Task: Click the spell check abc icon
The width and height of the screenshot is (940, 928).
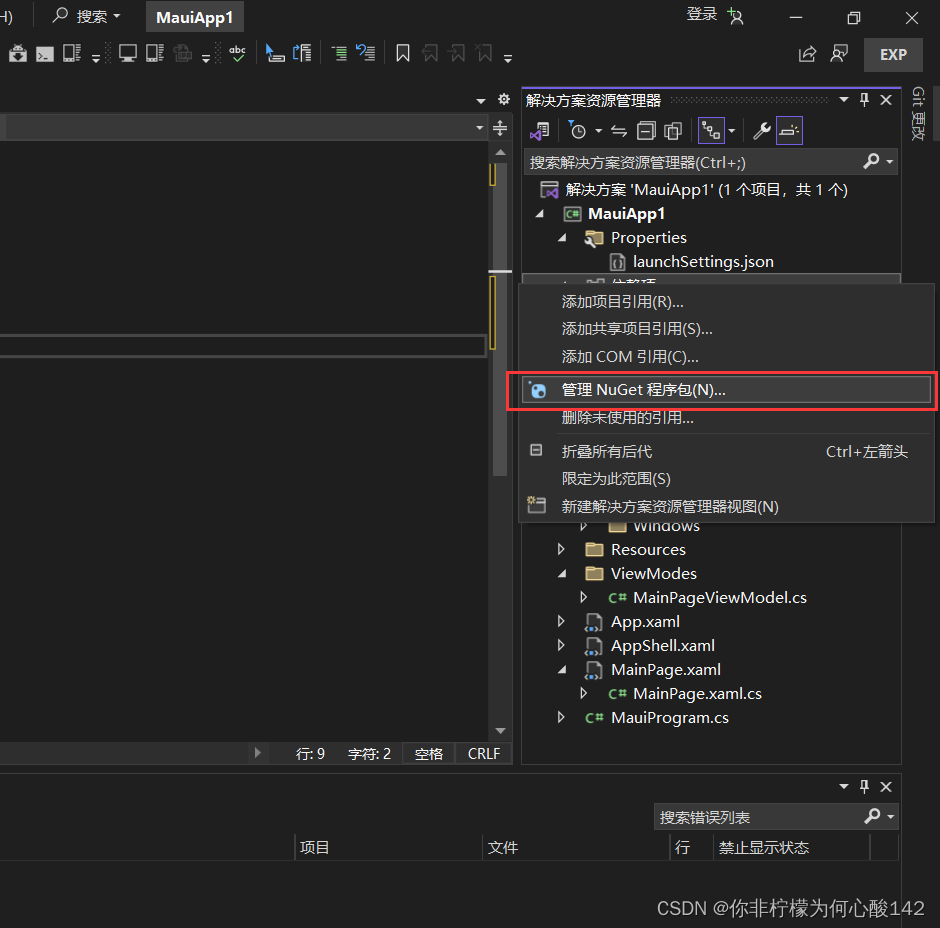Action: (x=237, y=54)
